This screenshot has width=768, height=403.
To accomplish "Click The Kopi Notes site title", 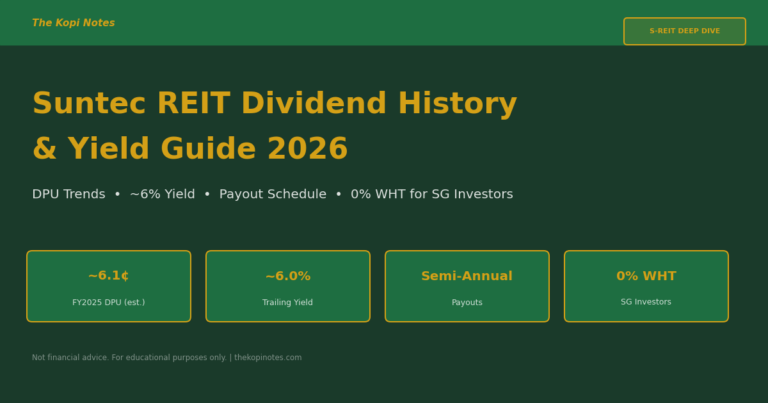I will pyautogui.click(x=73, y=23).
